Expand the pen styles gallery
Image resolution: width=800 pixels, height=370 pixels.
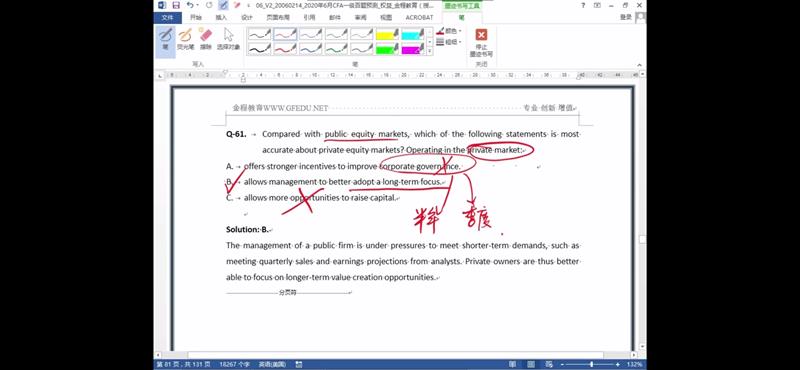point(430,52)
